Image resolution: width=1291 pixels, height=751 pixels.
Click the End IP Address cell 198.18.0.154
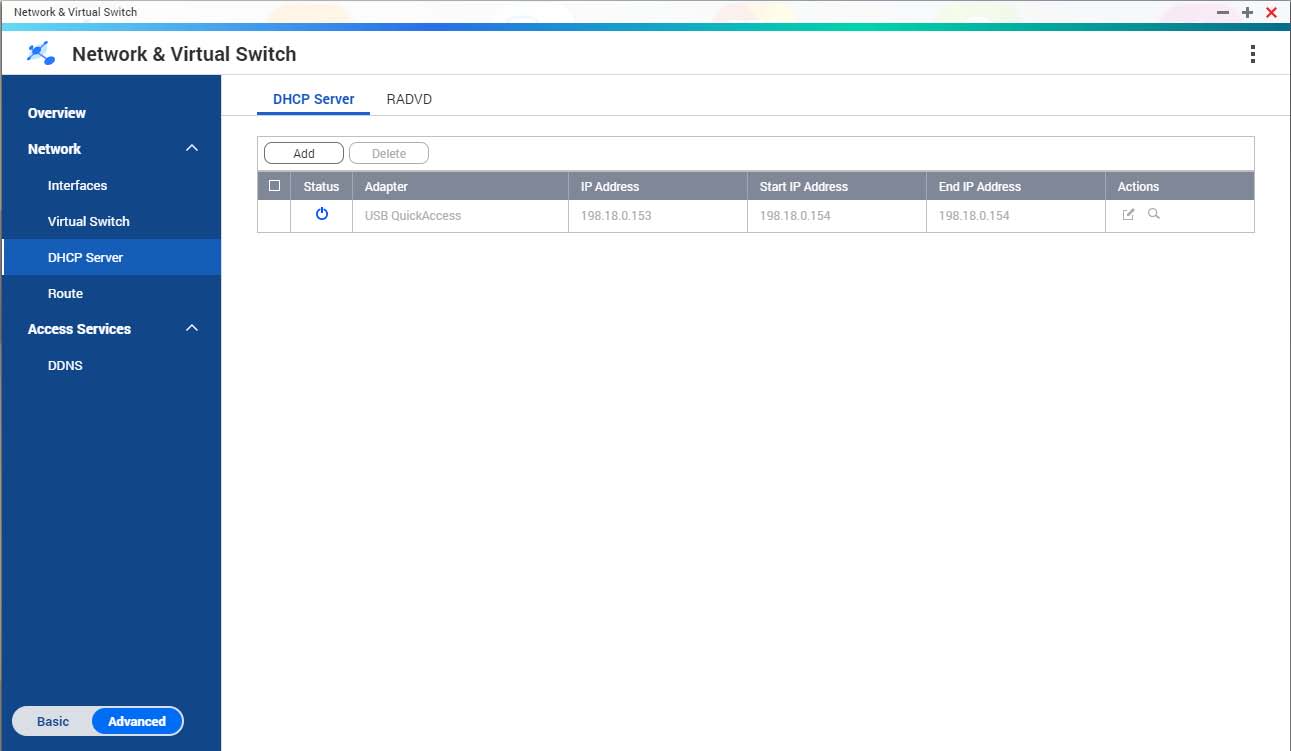pos(1015,216)
